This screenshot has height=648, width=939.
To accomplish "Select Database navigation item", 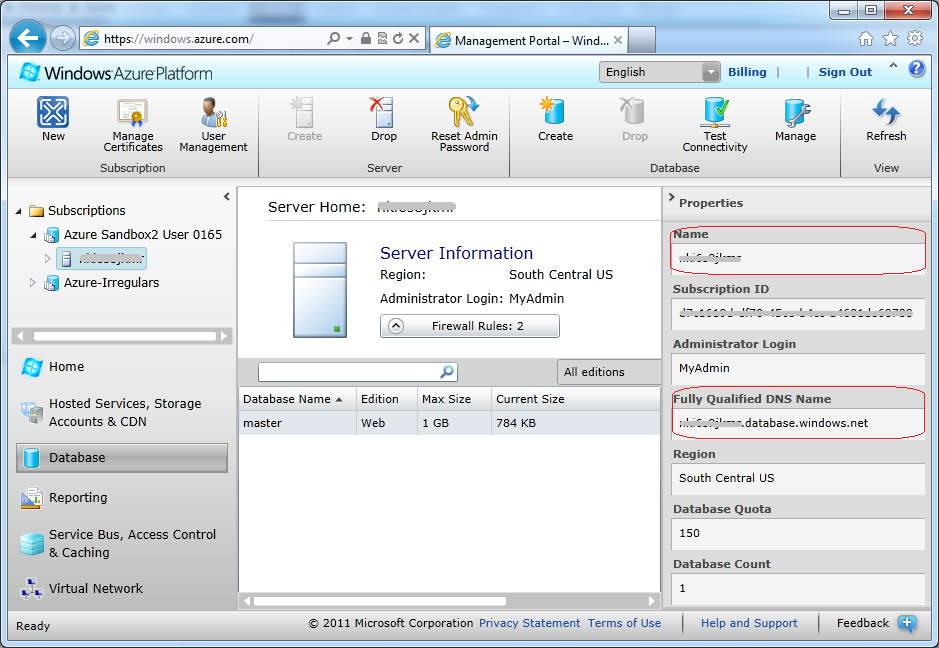I will [x=122, y=458].
